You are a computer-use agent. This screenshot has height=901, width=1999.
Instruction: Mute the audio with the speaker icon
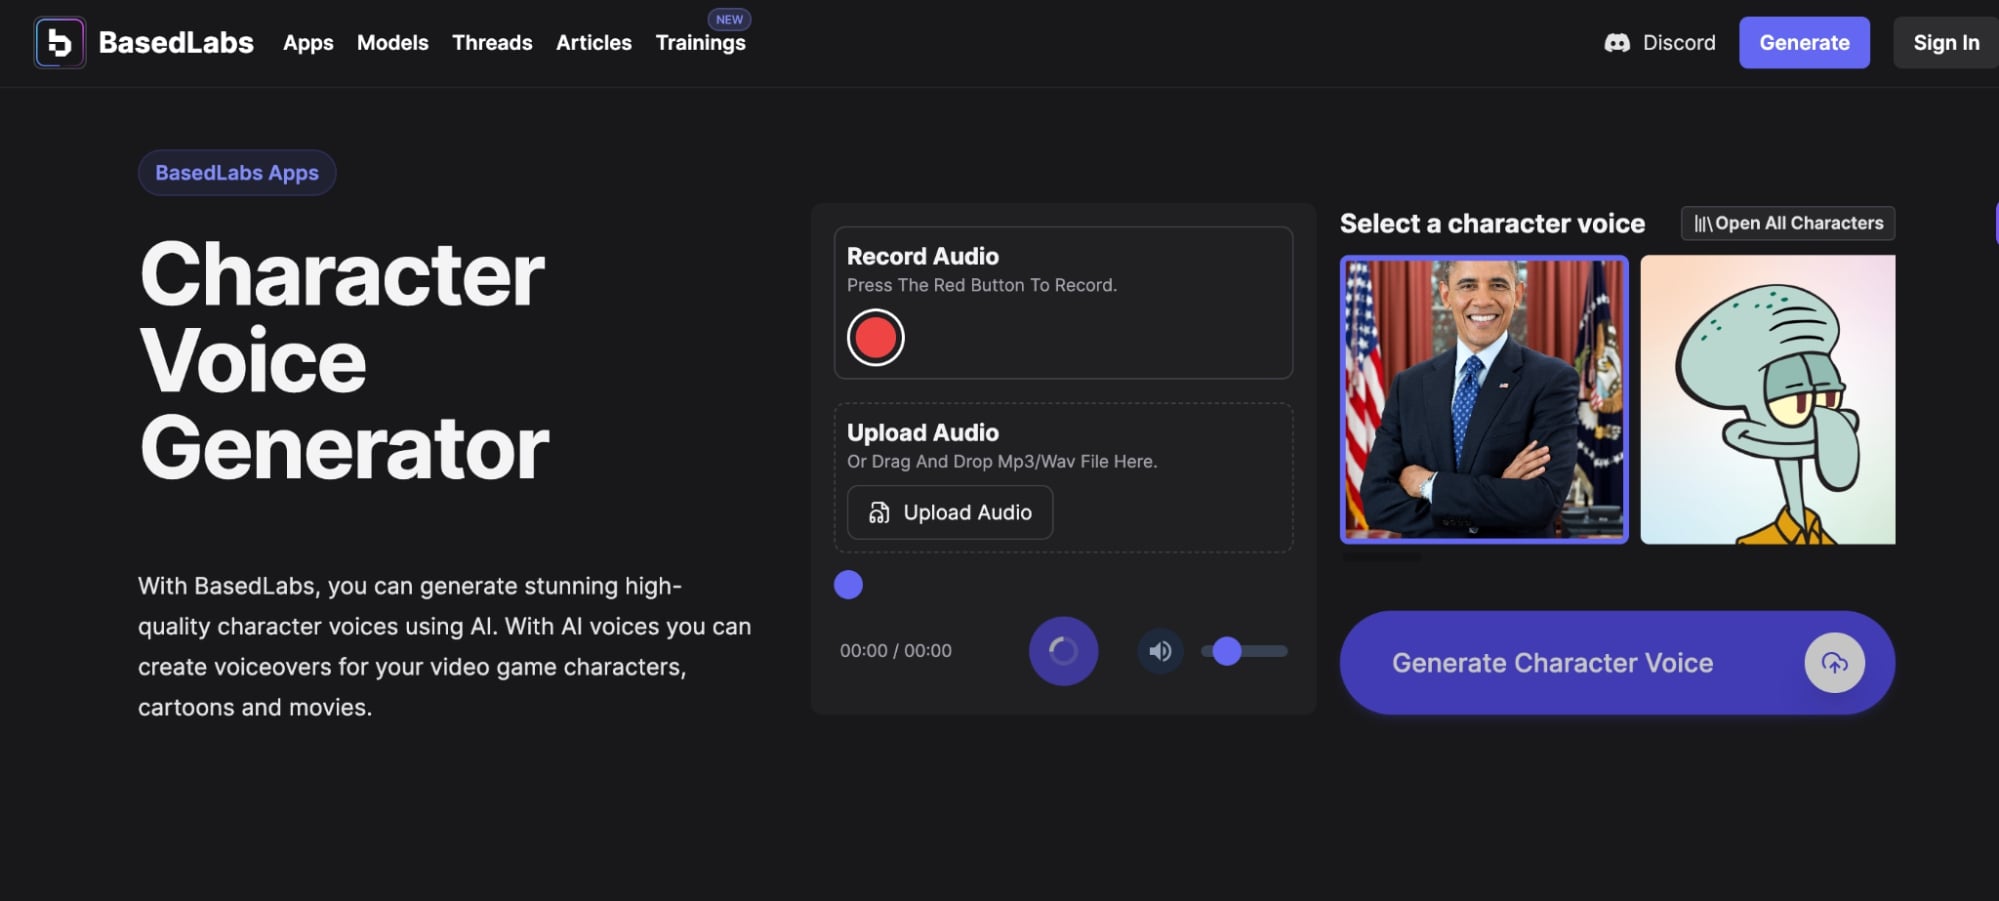pos(1160,651)
